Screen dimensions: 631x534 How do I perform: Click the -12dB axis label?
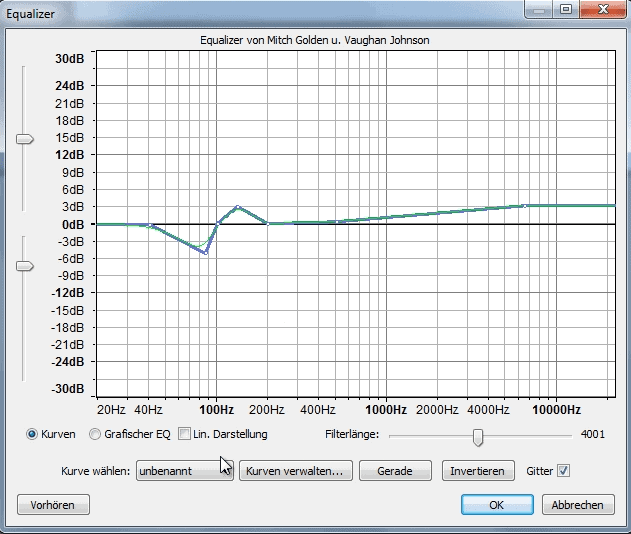tap(68, 293)
